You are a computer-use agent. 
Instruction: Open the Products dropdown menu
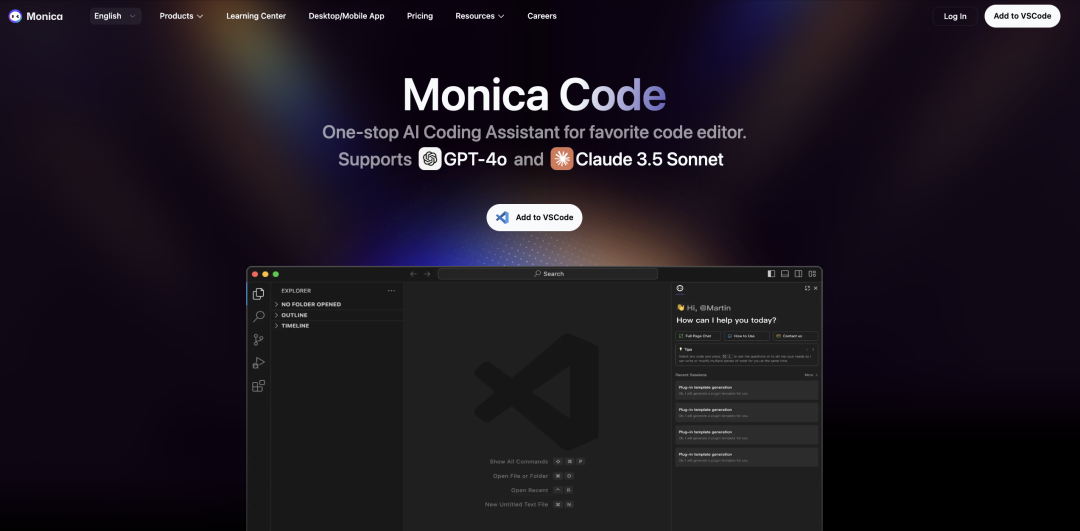tap(181, 16)
